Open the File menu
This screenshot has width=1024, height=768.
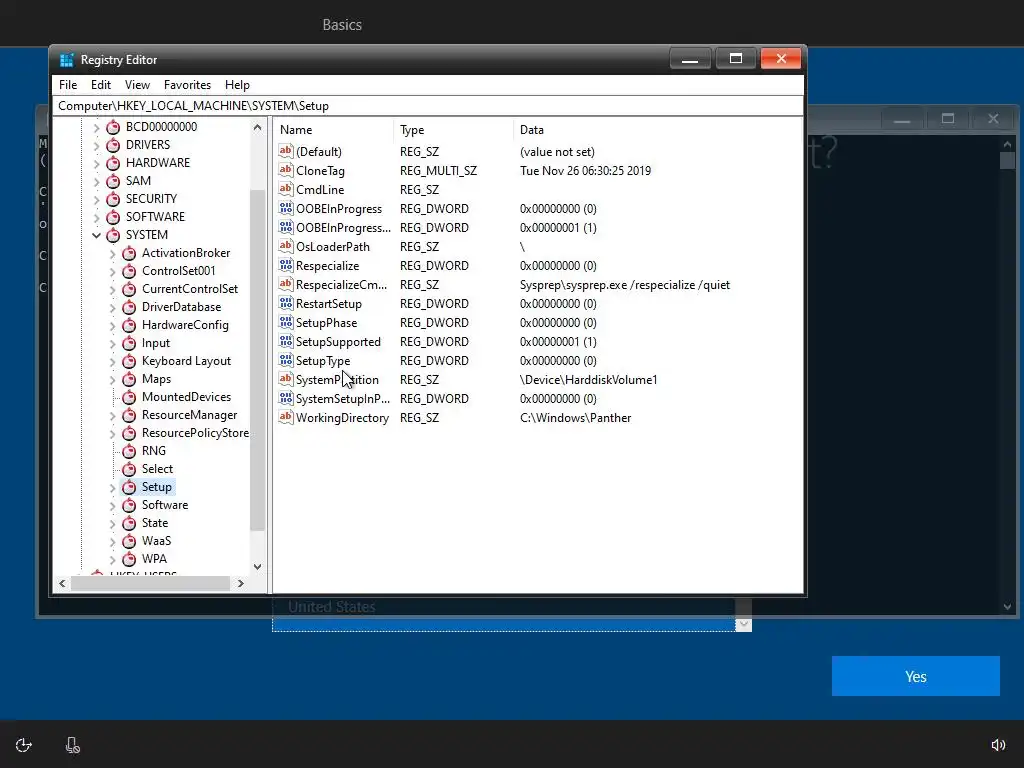68,85
